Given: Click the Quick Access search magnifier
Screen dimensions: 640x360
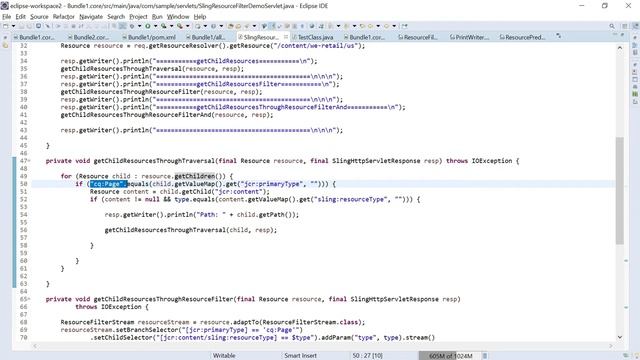Looking at the screenshot, I should 612,26.
